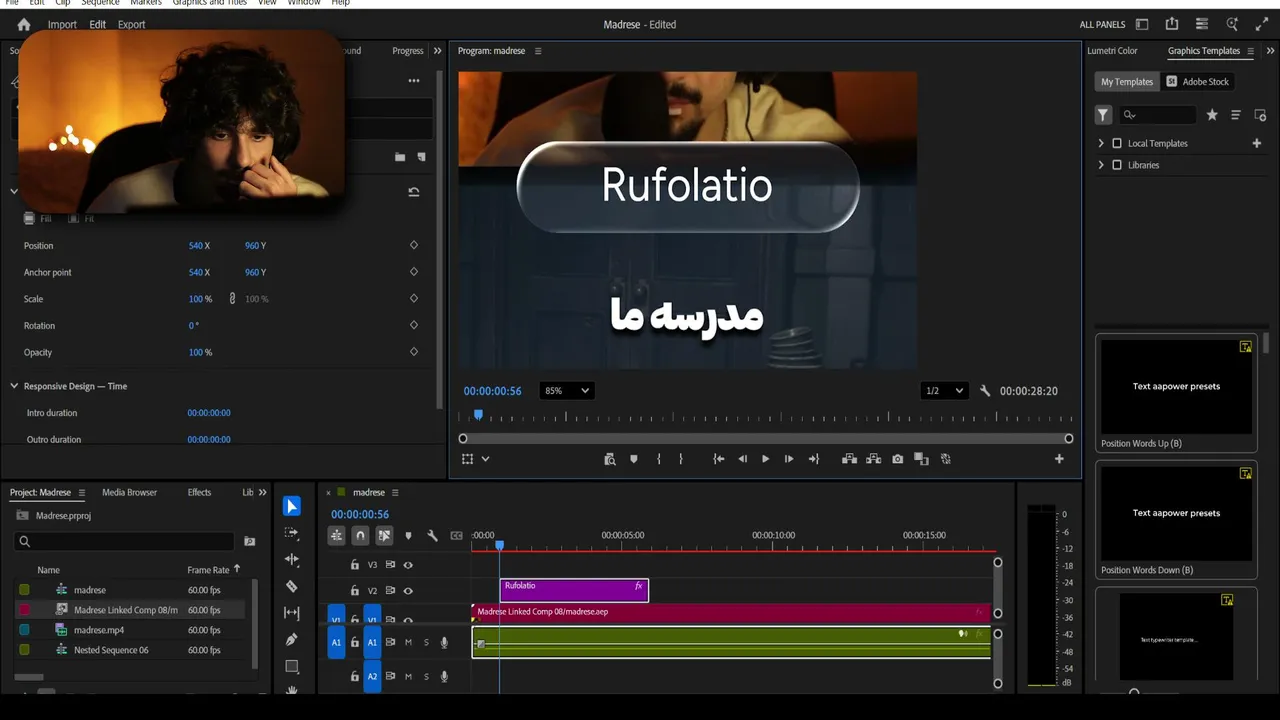The image size is (1280, 720).
Task: Mark Out point in Program monitor
Action: (x=681, y=459)
